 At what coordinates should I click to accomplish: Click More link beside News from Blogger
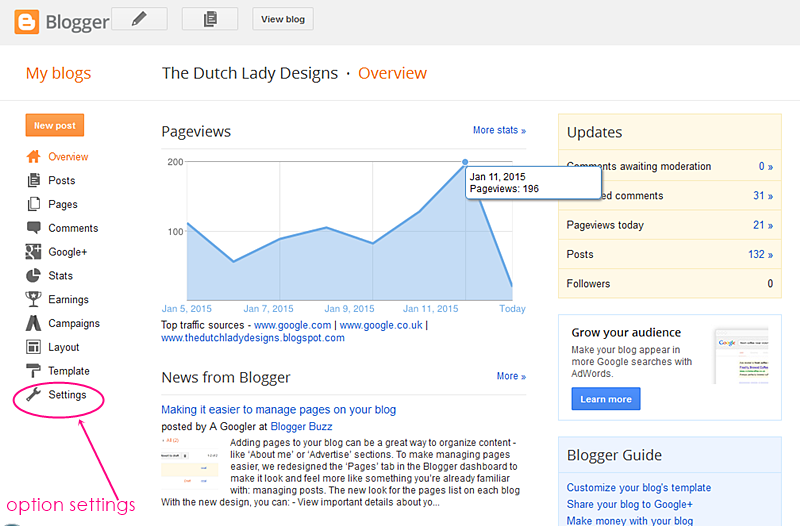[x=511, y=376]
